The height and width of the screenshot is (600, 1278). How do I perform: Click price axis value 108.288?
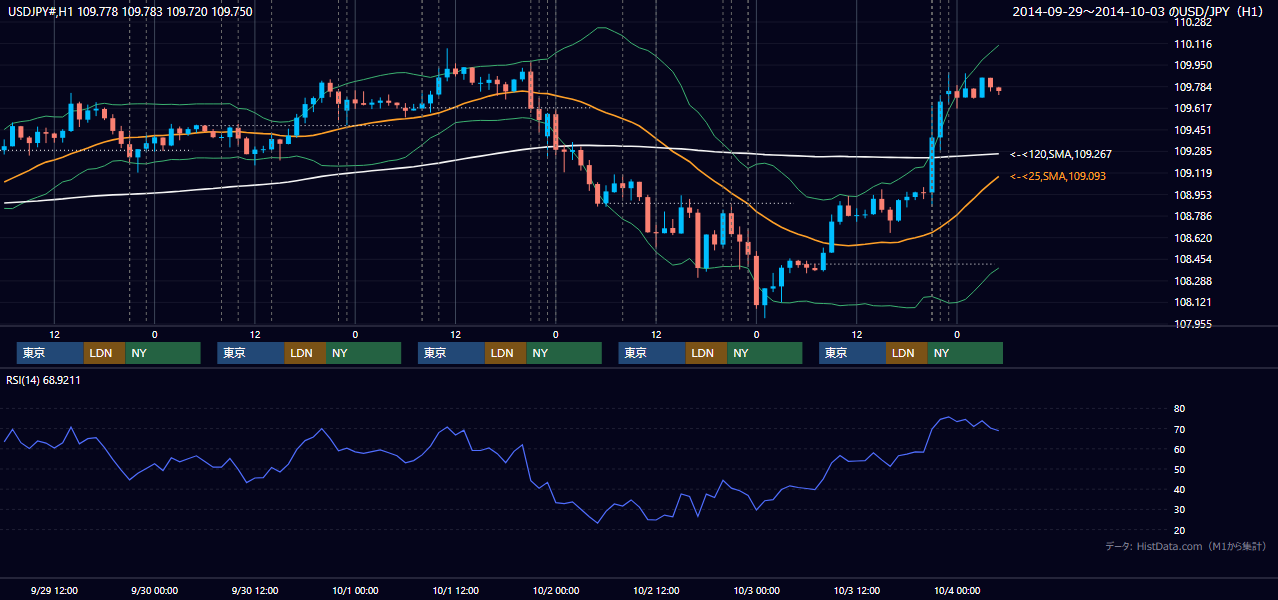[1195, 281]
